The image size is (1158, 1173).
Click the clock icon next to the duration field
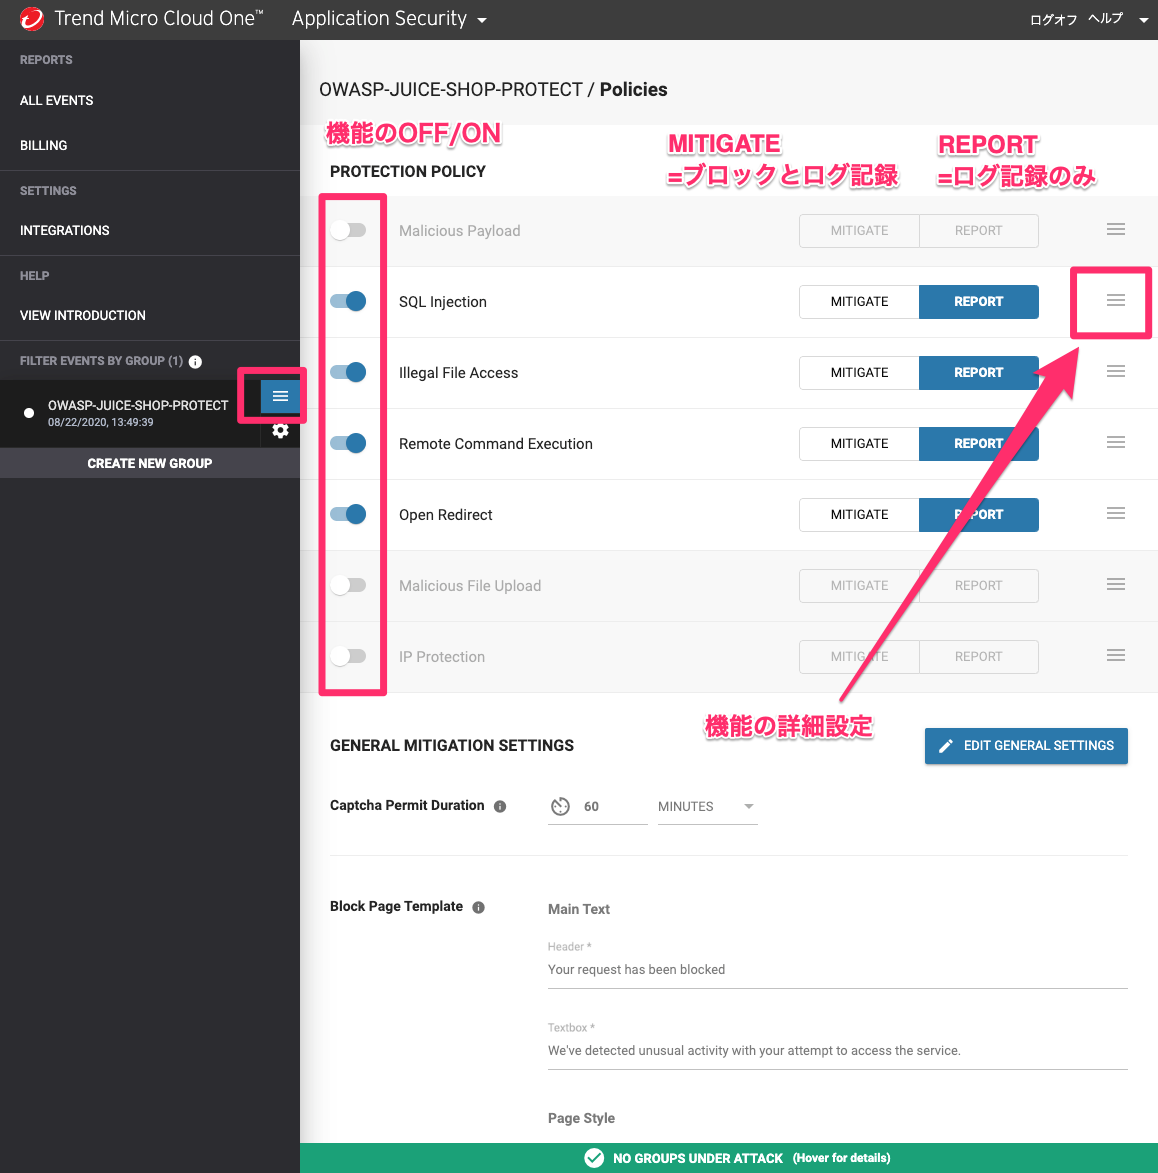(x=560, y=806)
